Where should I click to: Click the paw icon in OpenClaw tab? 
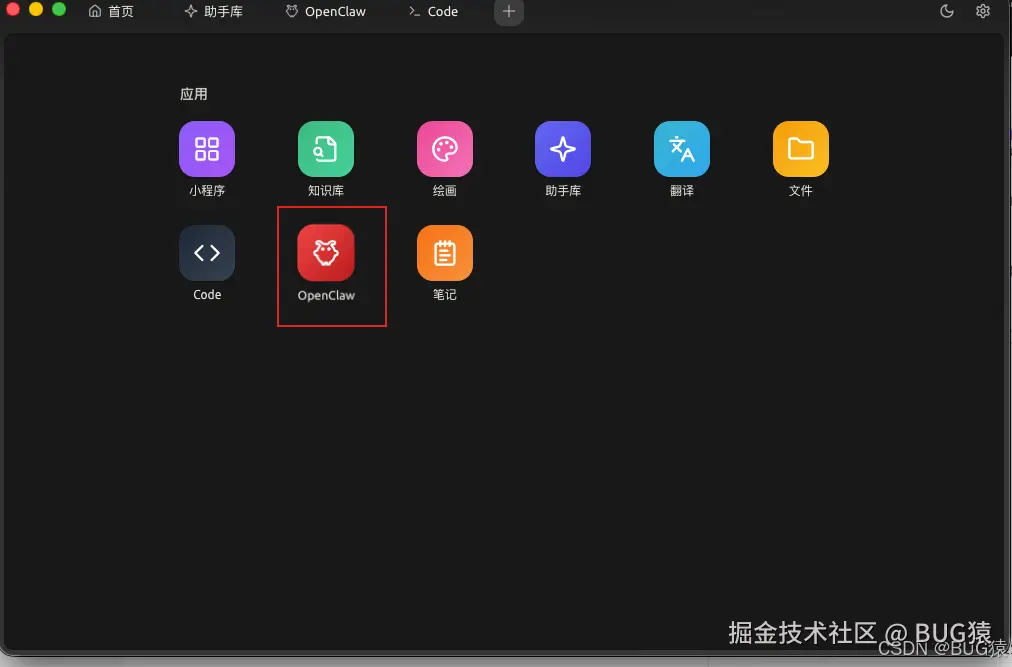pyautogui.click(x=290, y=11)
